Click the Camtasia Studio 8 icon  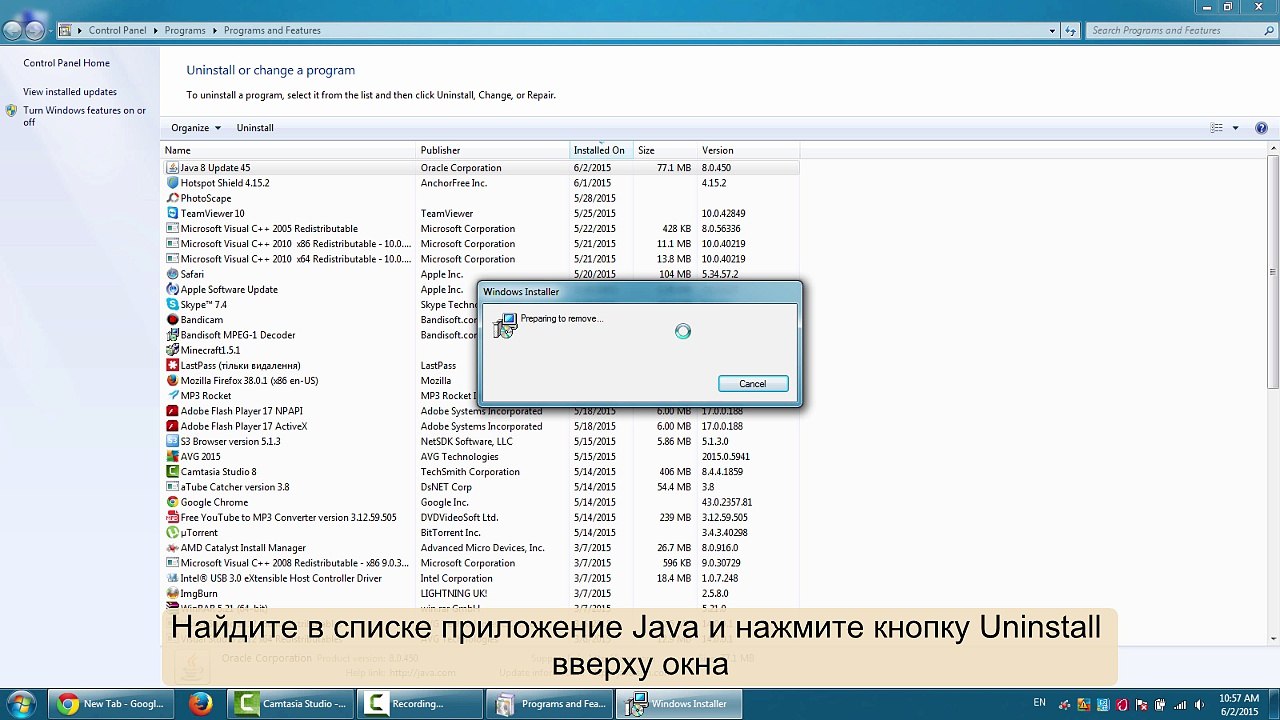coord(172,472)
